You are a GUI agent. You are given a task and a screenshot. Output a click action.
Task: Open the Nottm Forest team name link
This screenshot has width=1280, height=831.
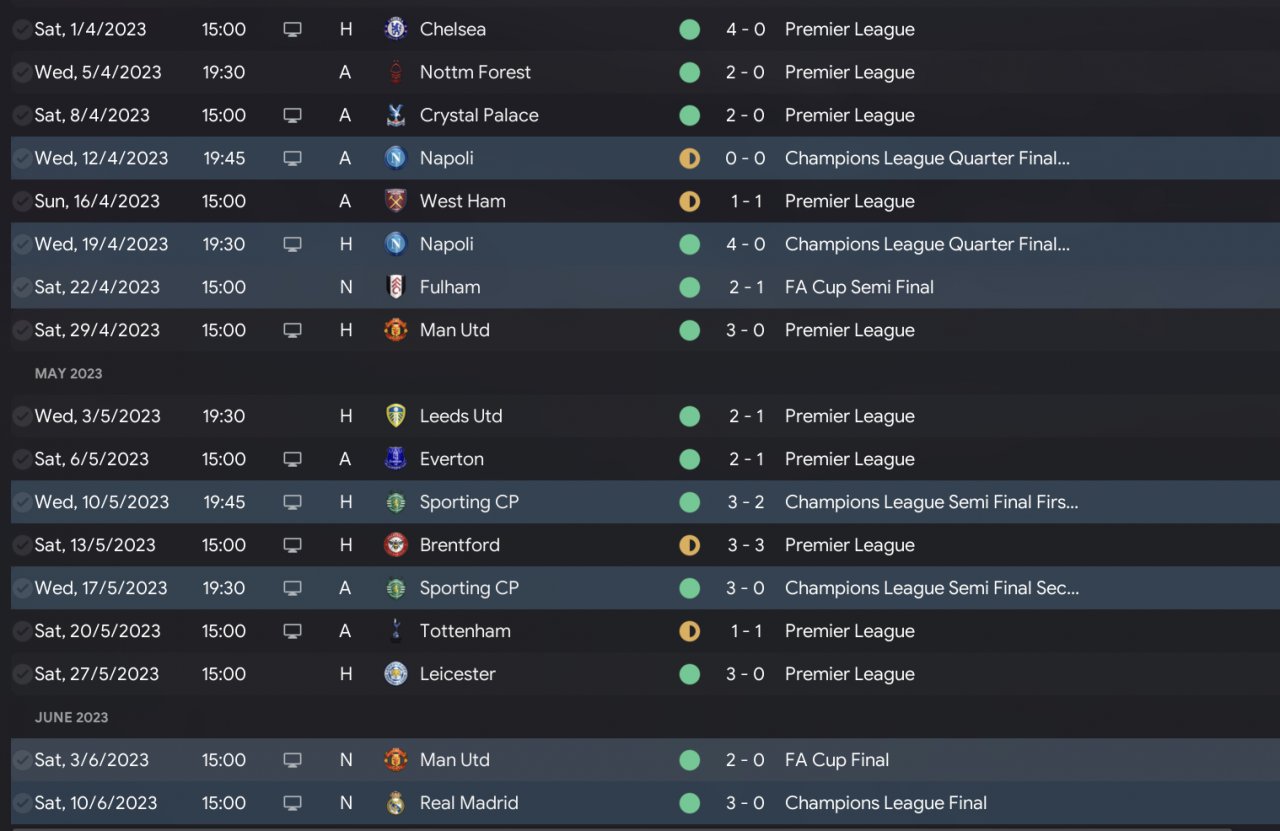click(475, 72)
